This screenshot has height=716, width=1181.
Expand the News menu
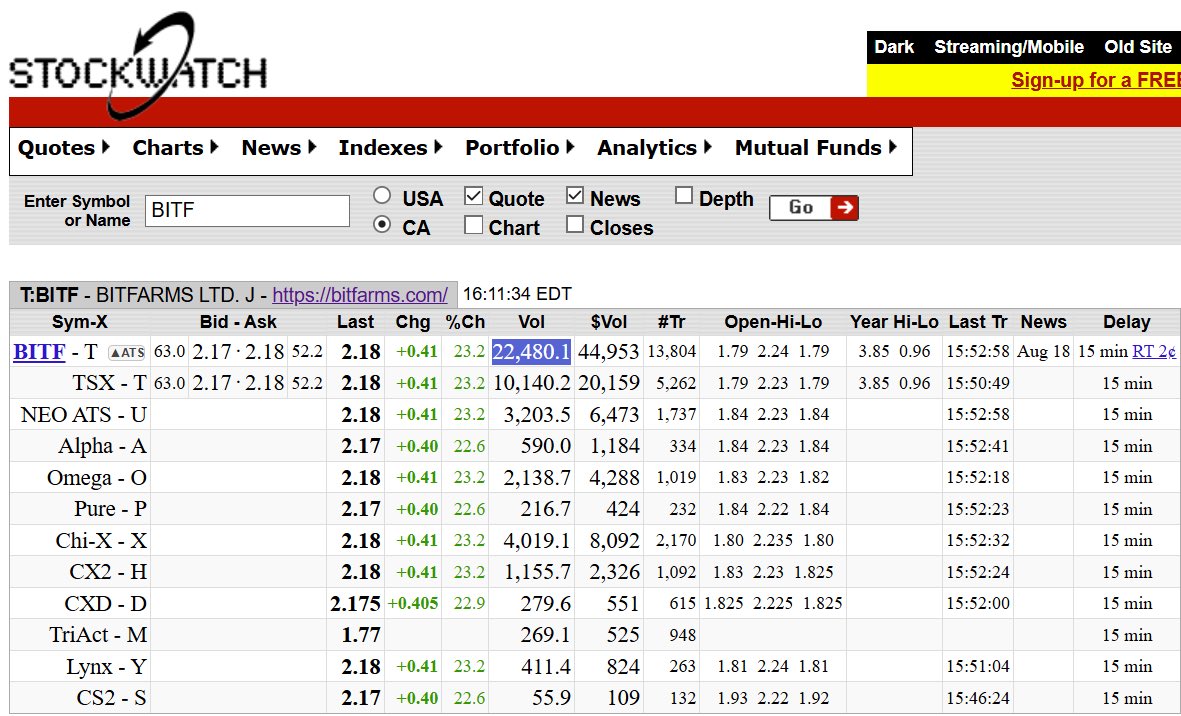(x=279, y=148)
